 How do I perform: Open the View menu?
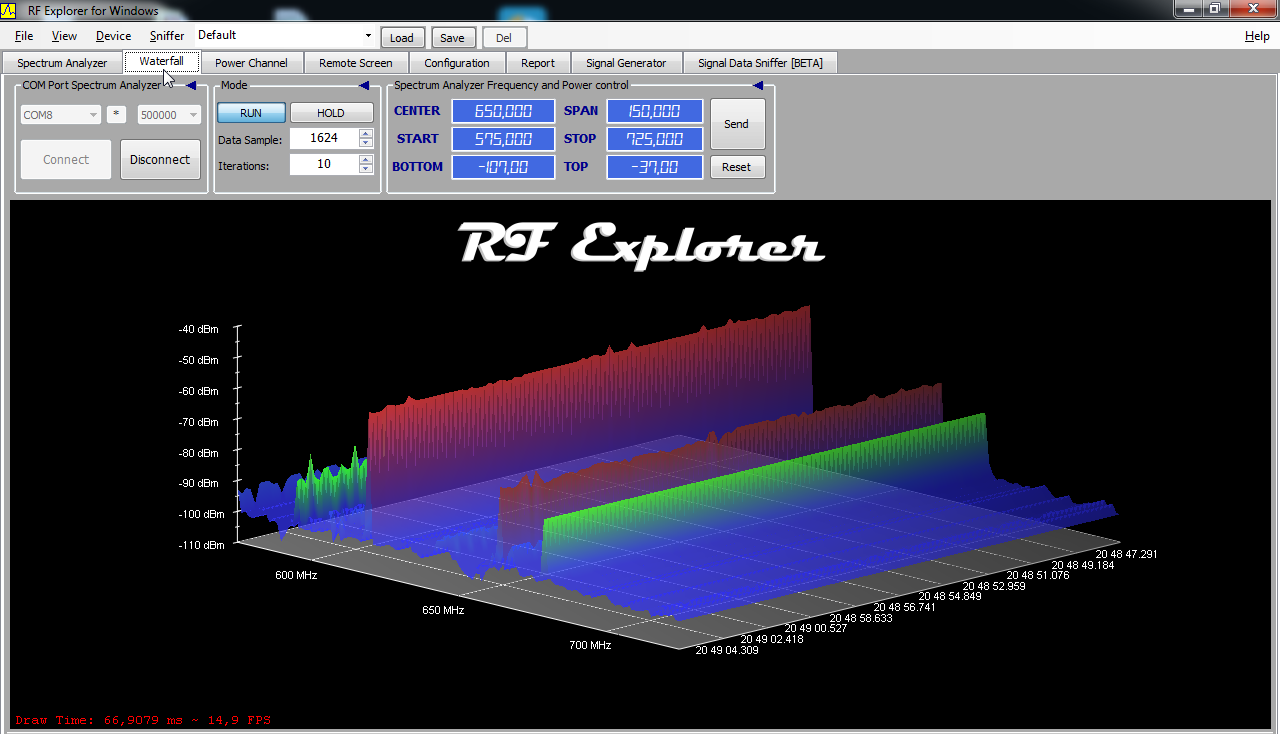pos(64,36)
